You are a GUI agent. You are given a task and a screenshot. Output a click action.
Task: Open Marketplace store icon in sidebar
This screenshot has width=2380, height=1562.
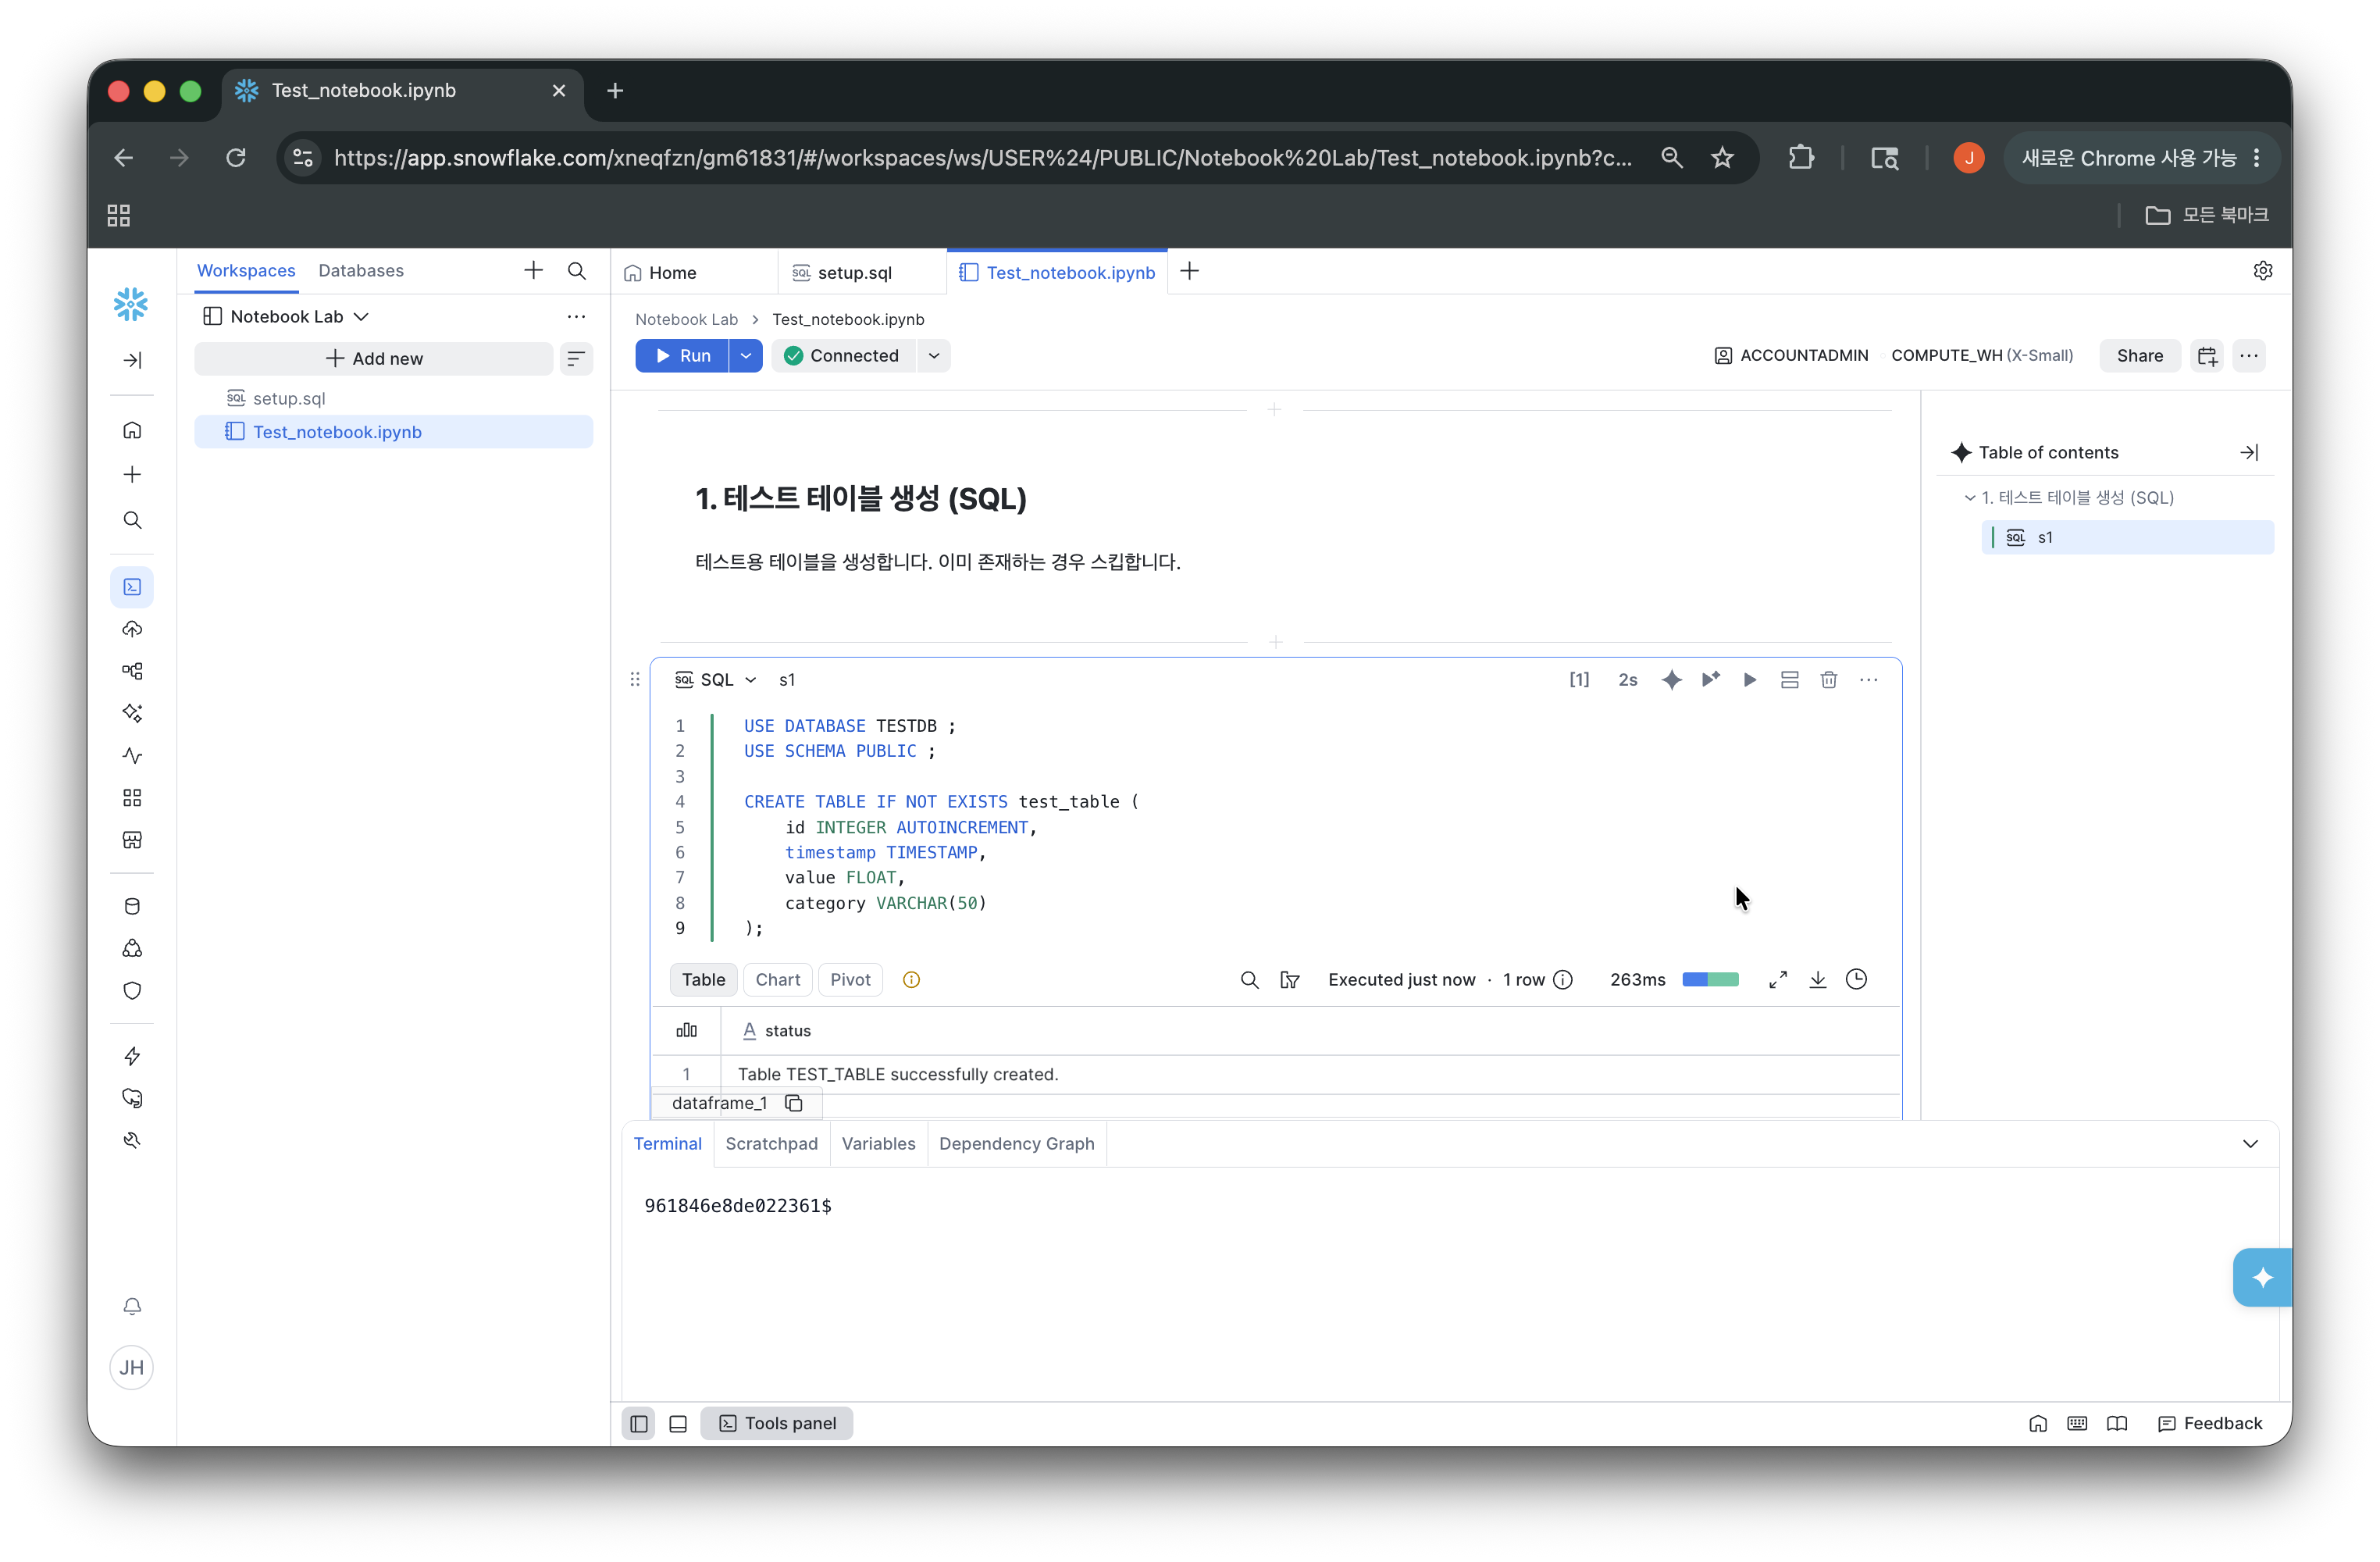[x=132, y=840]
